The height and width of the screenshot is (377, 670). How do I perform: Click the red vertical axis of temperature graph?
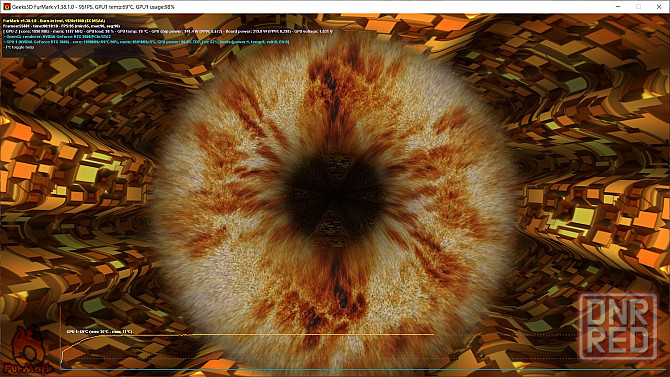[x=60, y=338]
